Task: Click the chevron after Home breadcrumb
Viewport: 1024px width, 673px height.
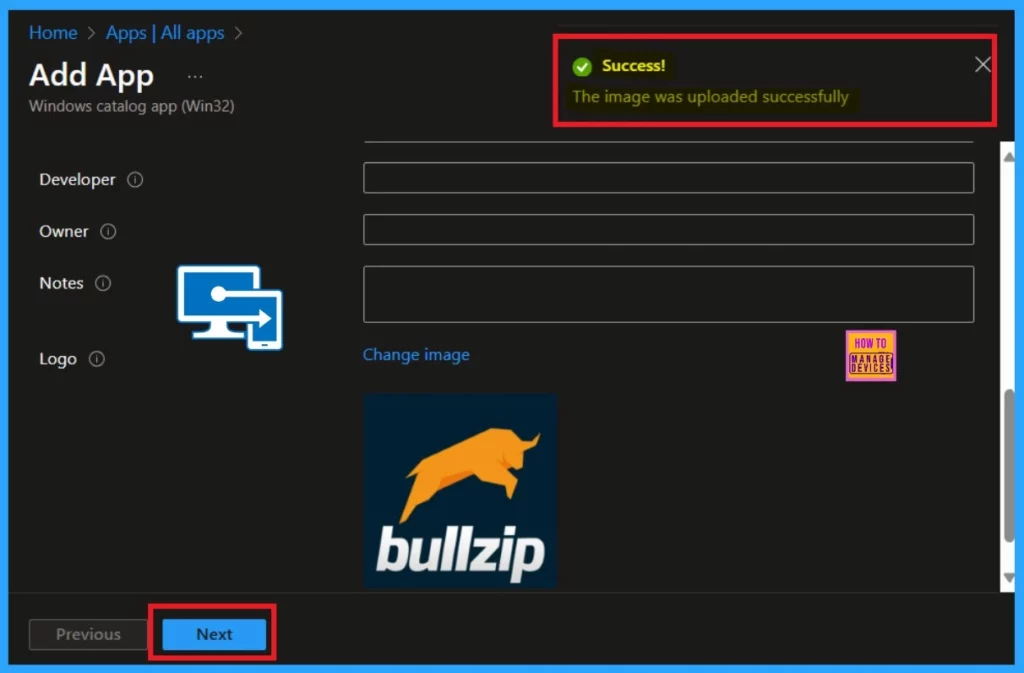Action: pyautogui.click(x=91, y=33)
